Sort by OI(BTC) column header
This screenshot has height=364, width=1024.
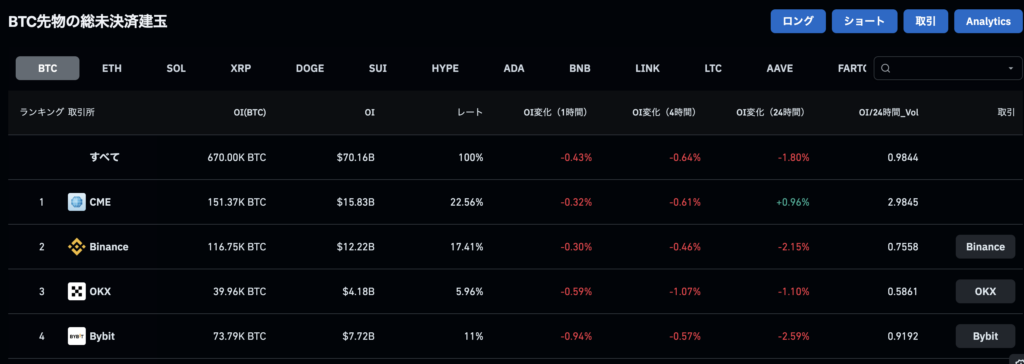click(x=249, y=112)
